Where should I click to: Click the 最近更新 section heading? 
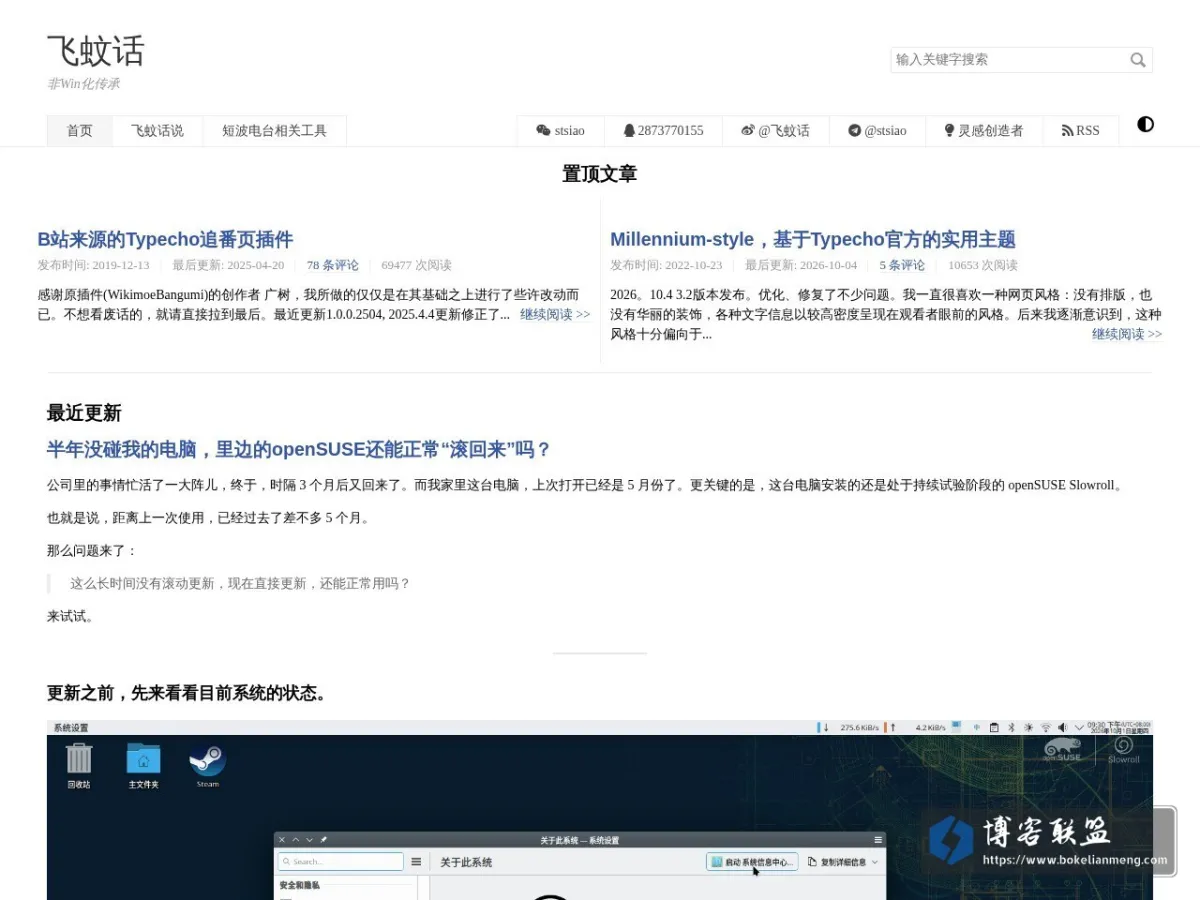84,413
